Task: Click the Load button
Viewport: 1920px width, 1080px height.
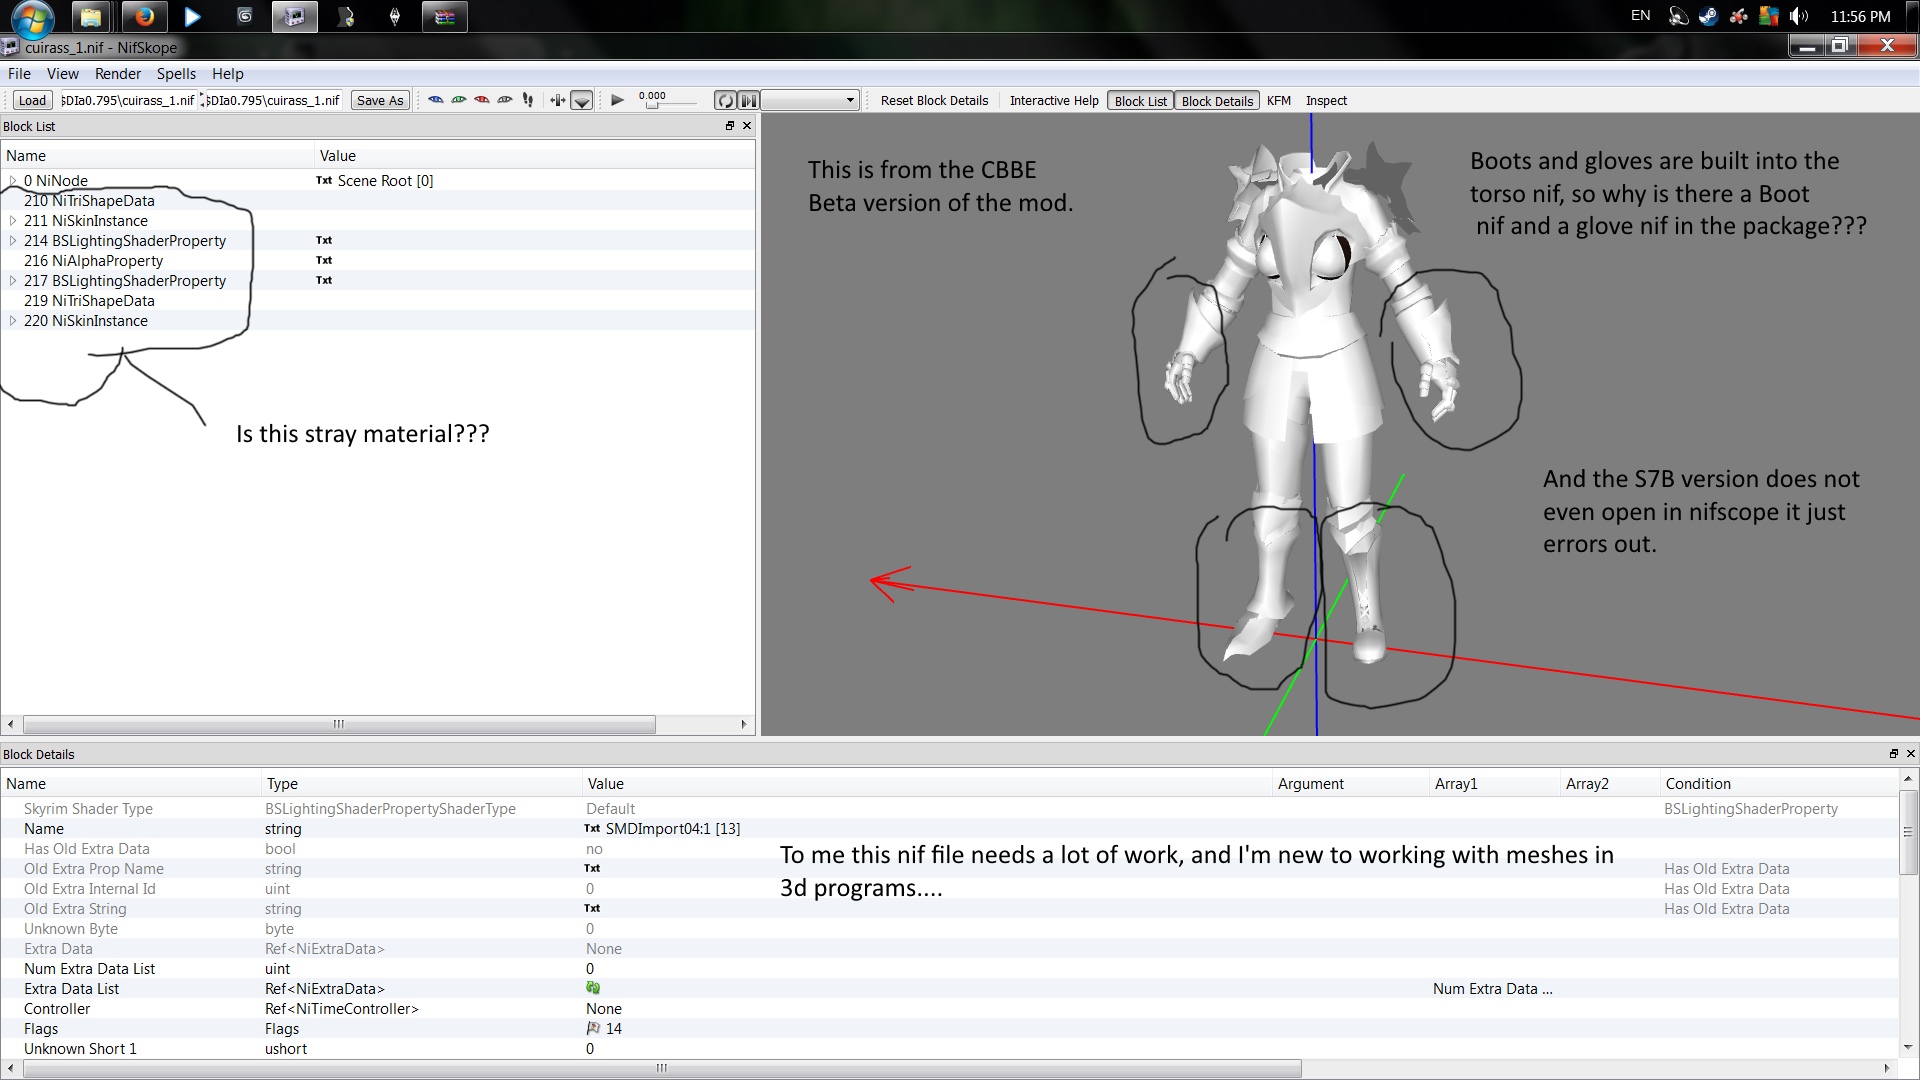Action: tap(32, 100)
